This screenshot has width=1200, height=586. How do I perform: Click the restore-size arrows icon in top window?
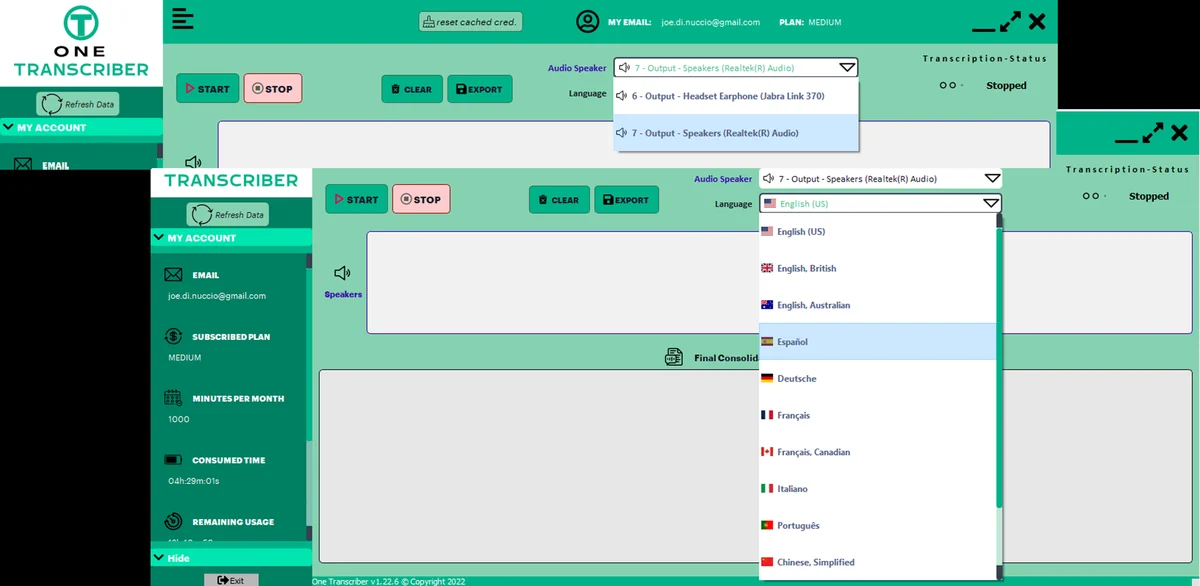click(x=1010, y=21)
